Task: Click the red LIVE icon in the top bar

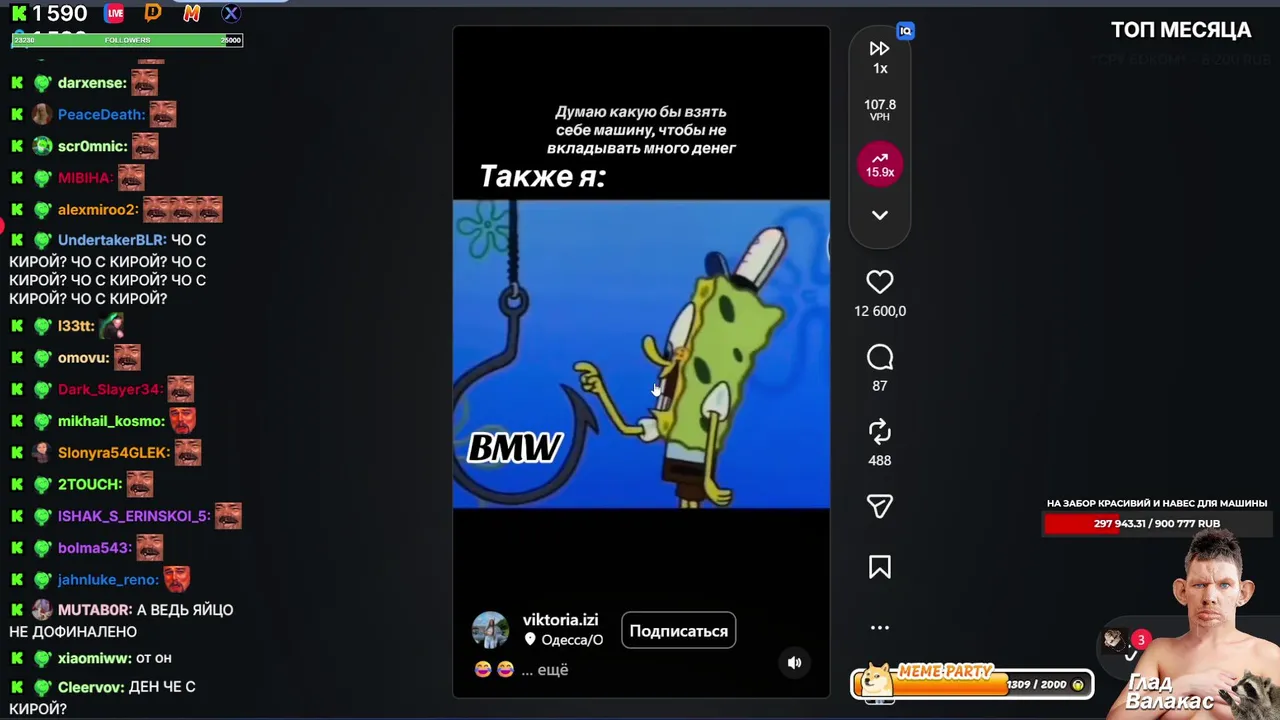Action: pos(115,13)
